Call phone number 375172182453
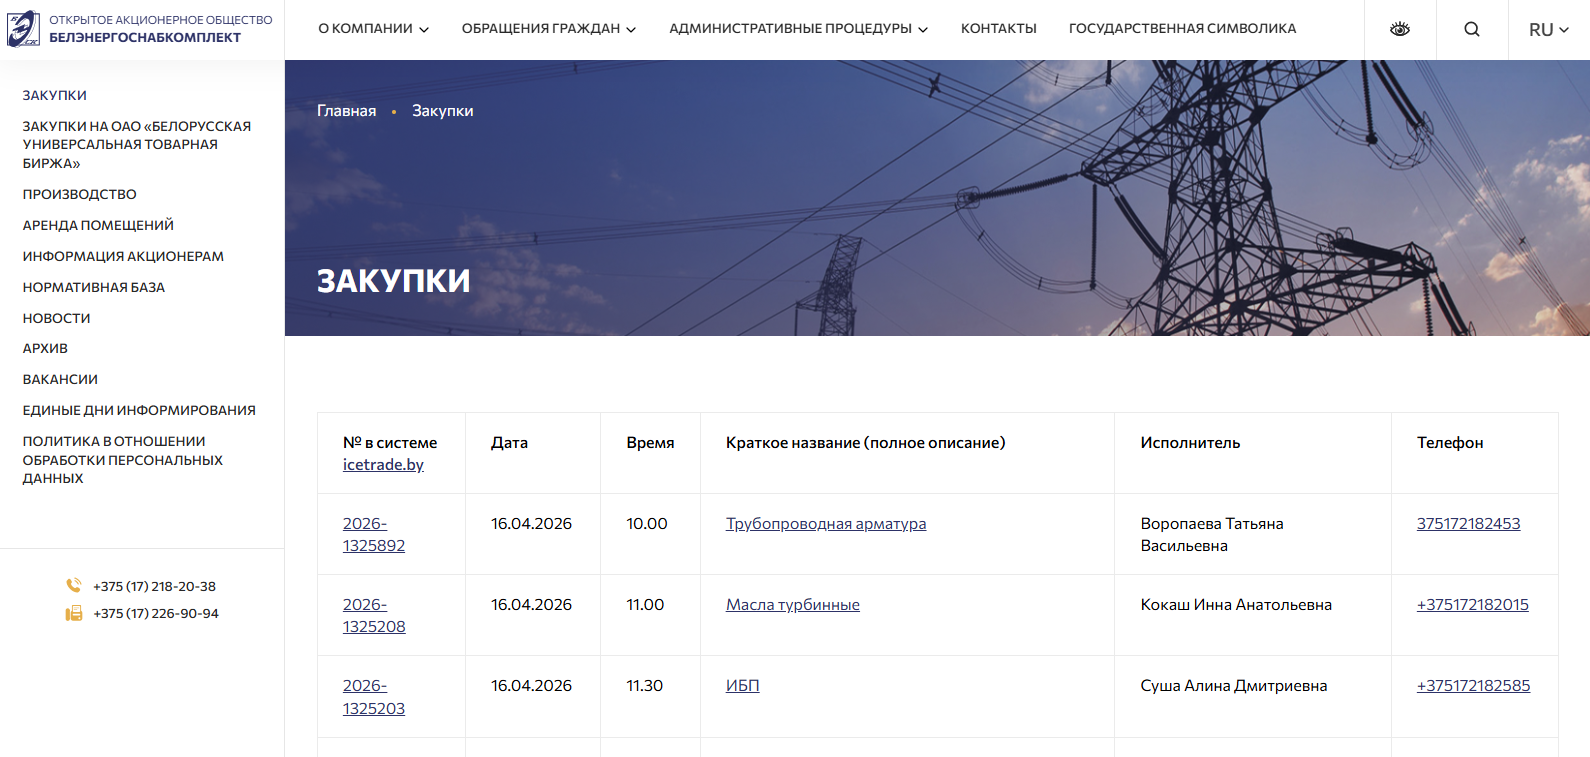 pos(1468,524)
